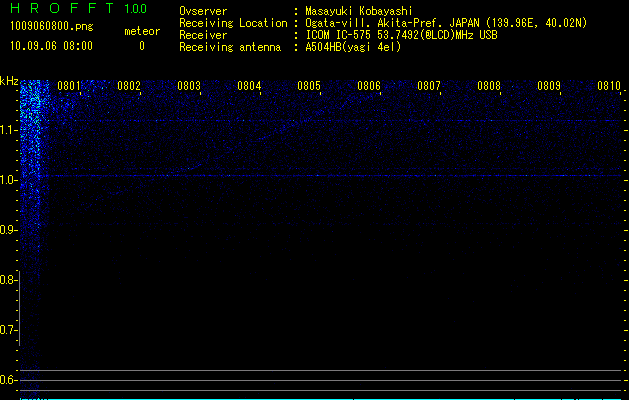Click the 0804 time marker
Screen dimensions: 629x400
249,86
